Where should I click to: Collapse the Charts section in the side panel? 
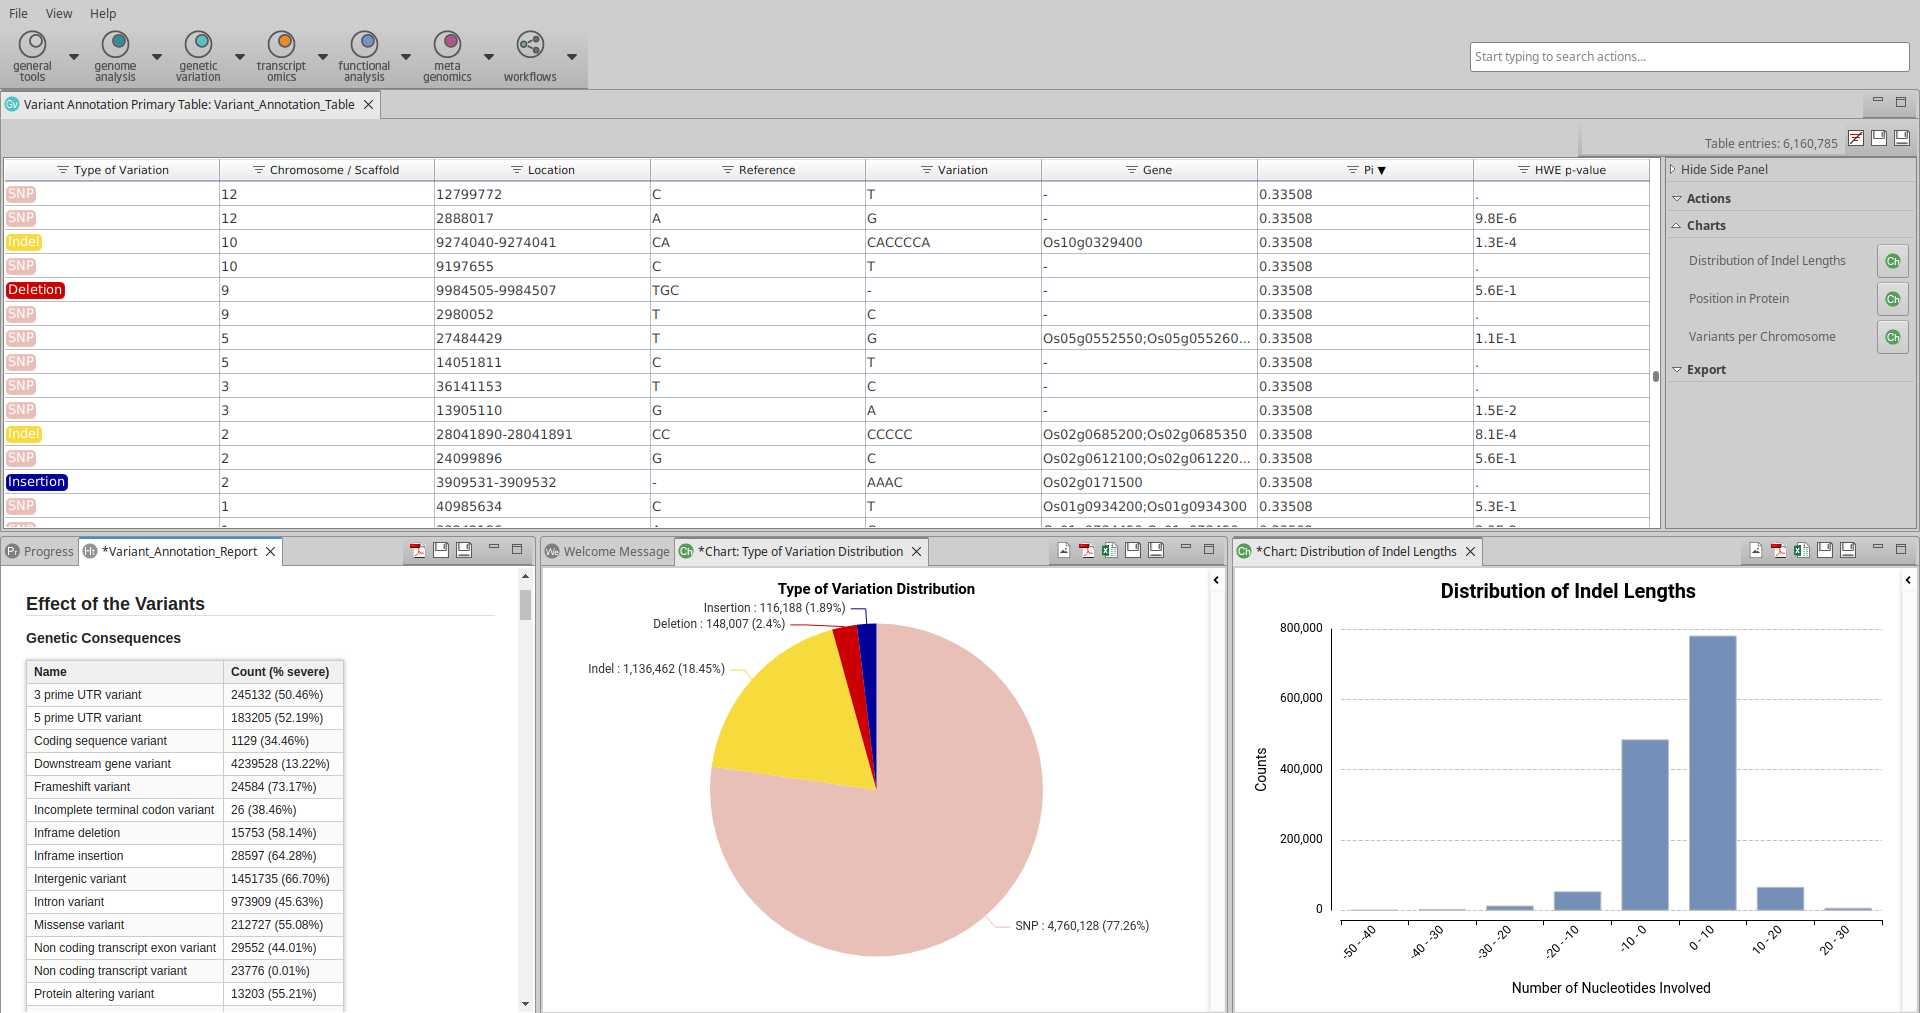pos(1677,226)
